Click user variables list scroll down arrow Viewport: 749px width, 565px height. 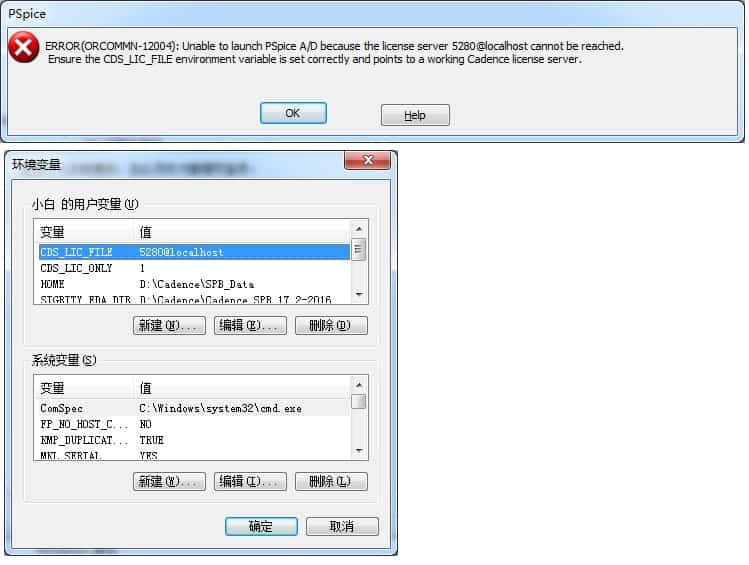click(x=359, y=295)
